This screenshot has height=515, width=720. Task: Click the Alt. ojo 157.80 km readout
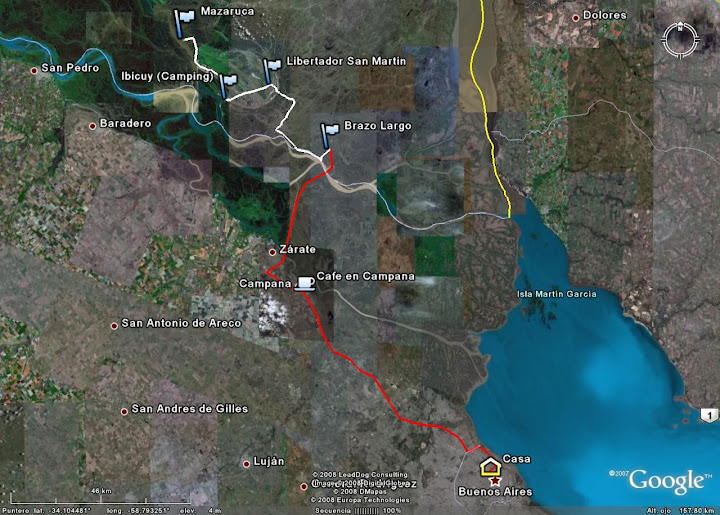(x=682, y=511)
